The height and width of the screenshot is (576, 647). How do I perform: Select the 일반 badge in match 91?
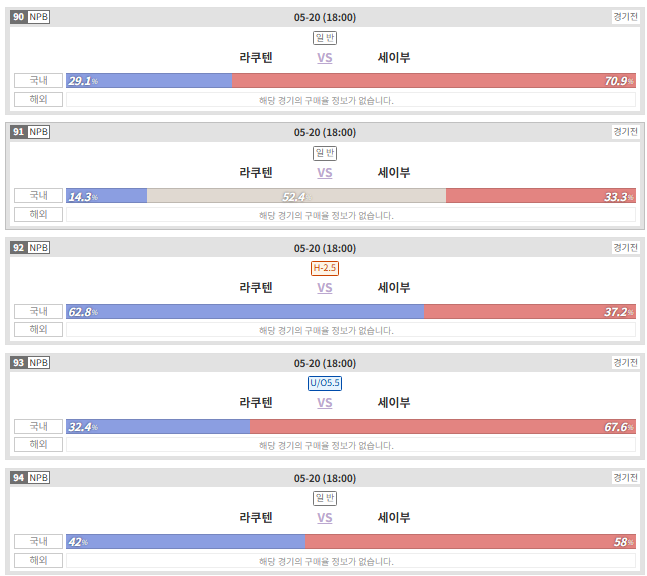point(325,153)
